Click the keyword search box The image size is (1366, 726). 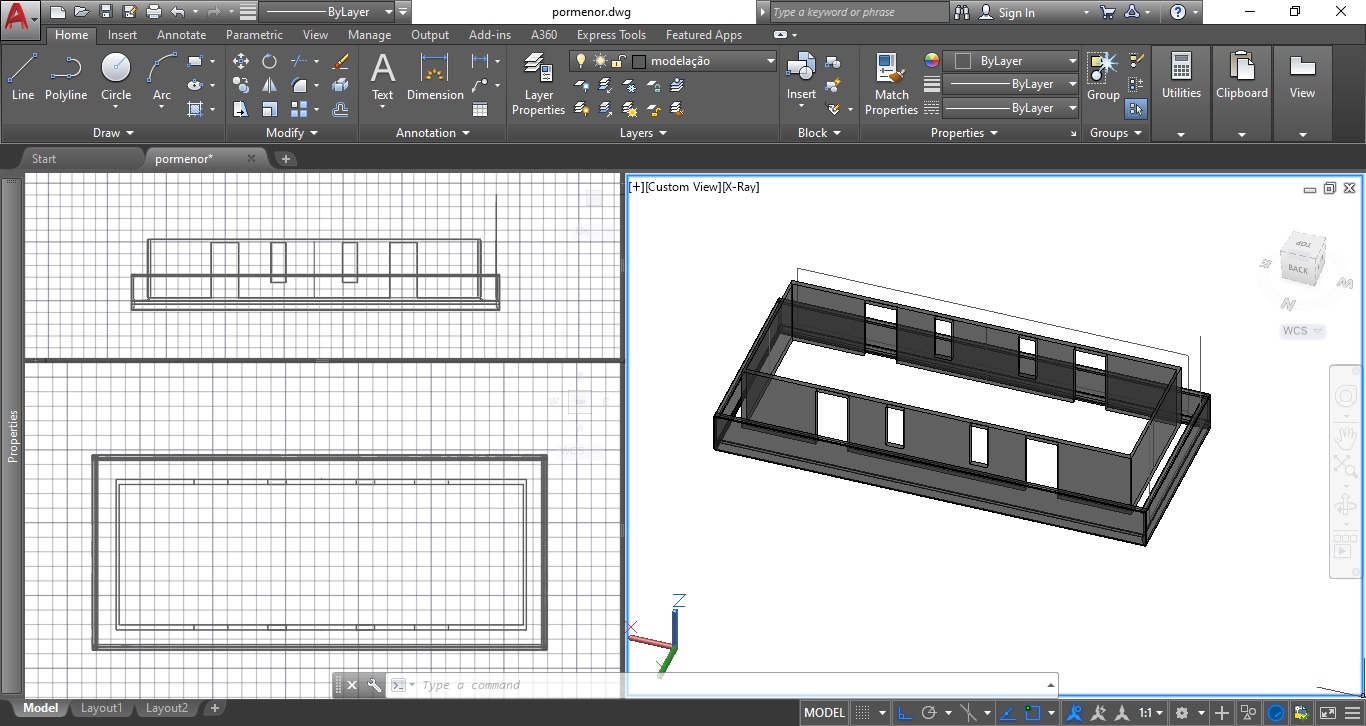(860, 13)
